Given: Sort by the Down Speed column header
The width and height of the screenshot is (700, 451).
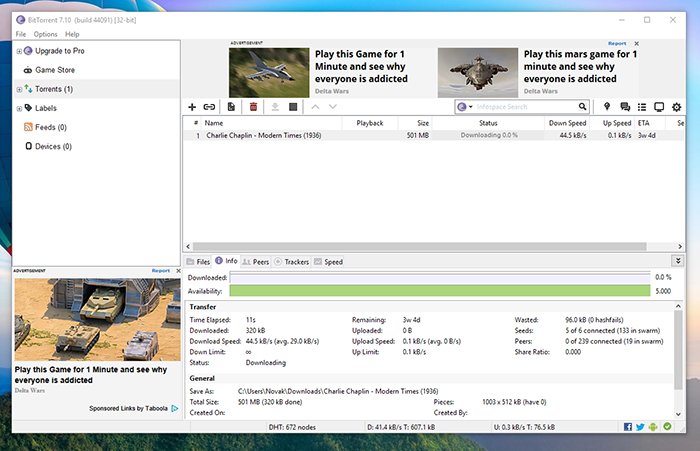Looking at the screenshot, I should tap(567, 123).
